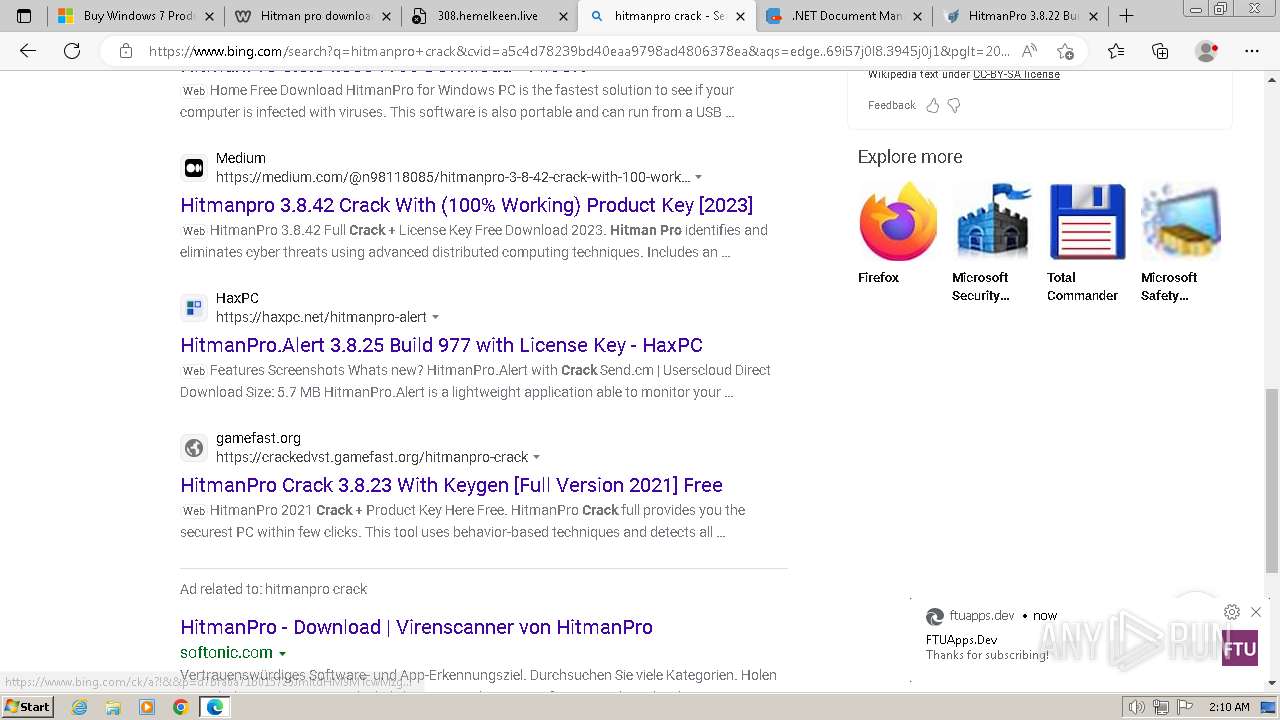
Task: Open the Collections icon
Action: 1160,51
